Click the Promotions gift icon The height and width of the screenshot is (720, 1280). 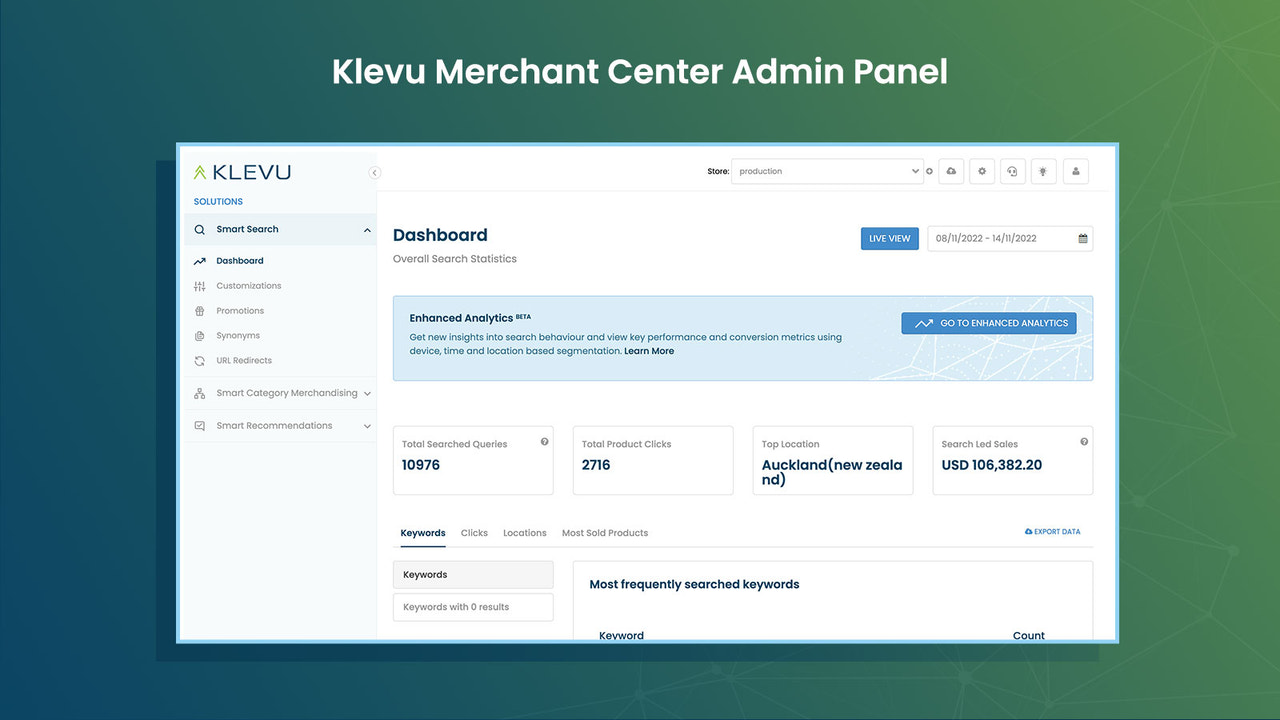click(x=199, y=310)
